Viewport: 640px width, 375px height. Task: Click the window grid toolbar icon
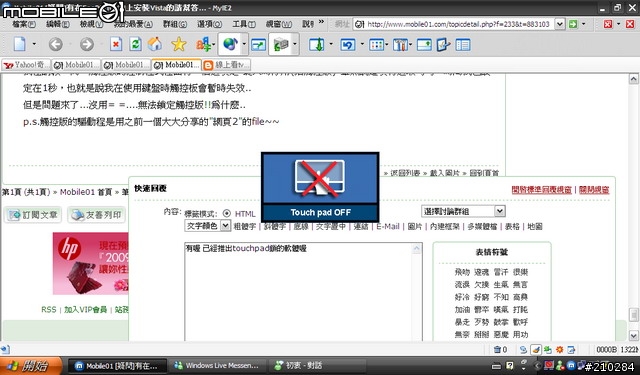[x=376, y=44]
